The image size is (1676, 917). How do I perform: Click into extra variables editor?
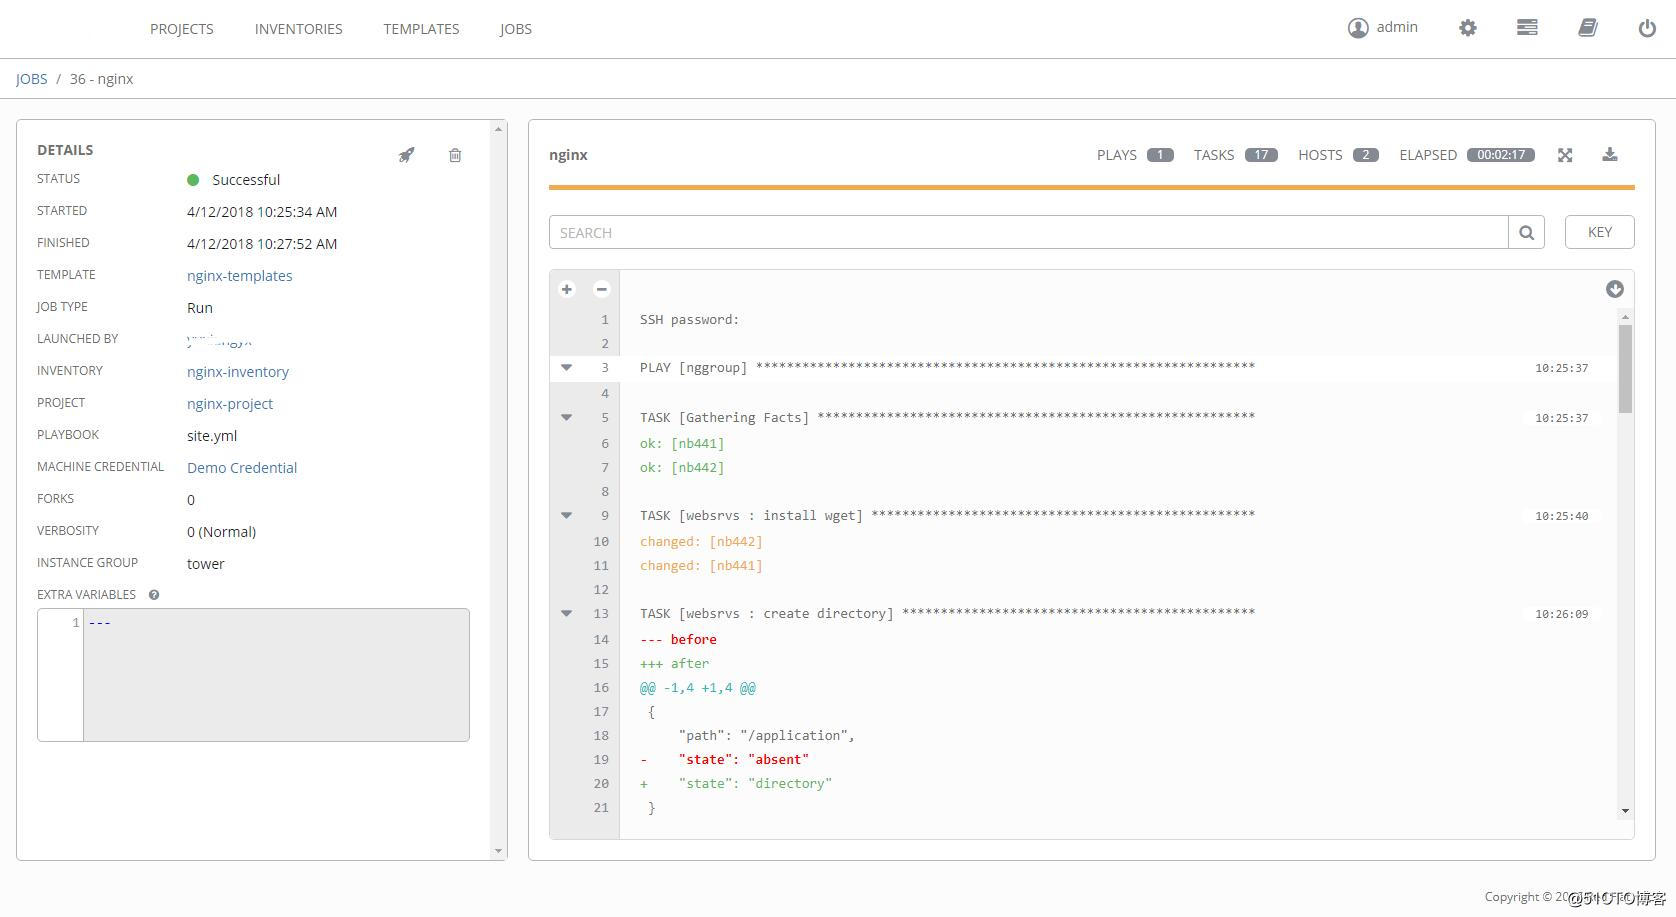[276, 675]
